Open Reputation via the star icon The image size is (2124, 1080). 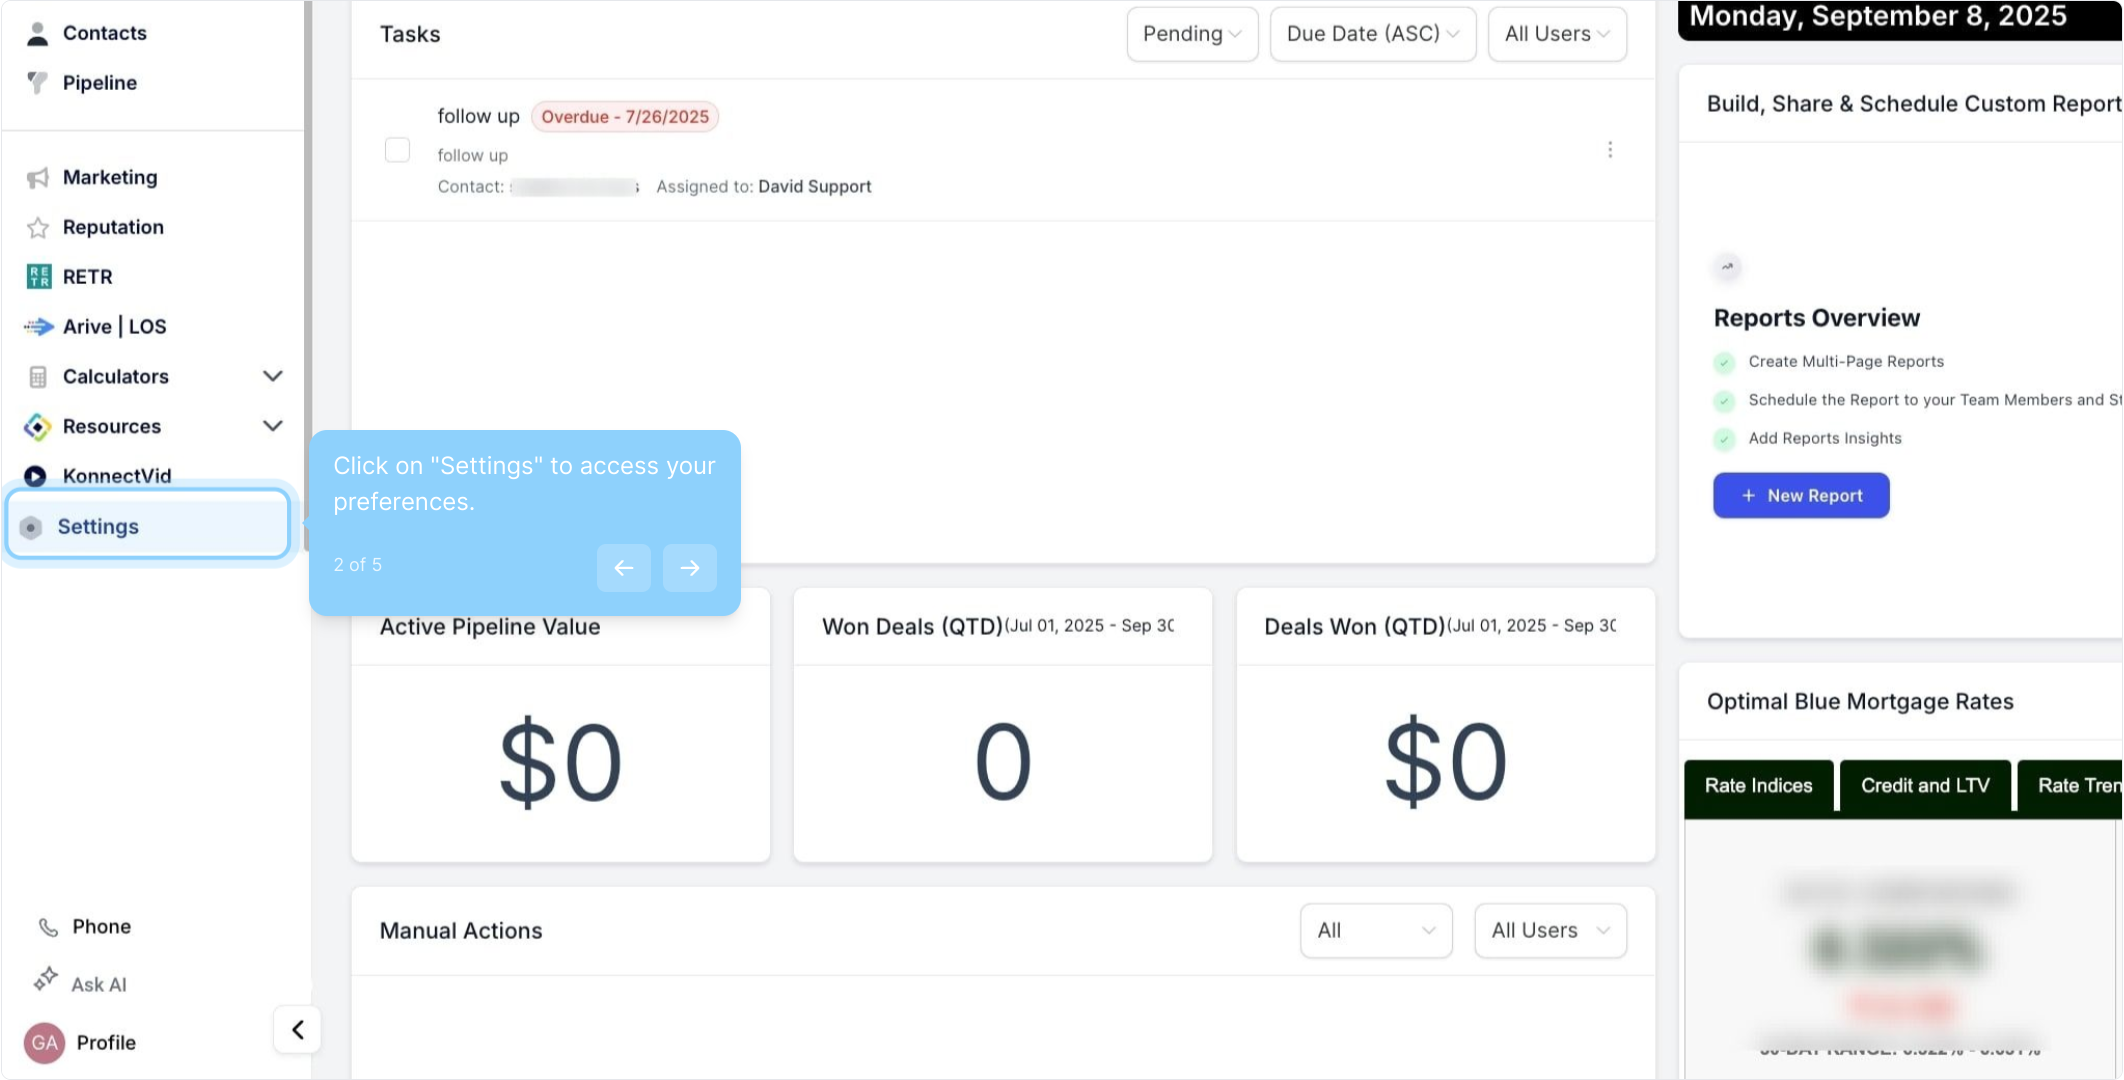[x=37, y=228]
